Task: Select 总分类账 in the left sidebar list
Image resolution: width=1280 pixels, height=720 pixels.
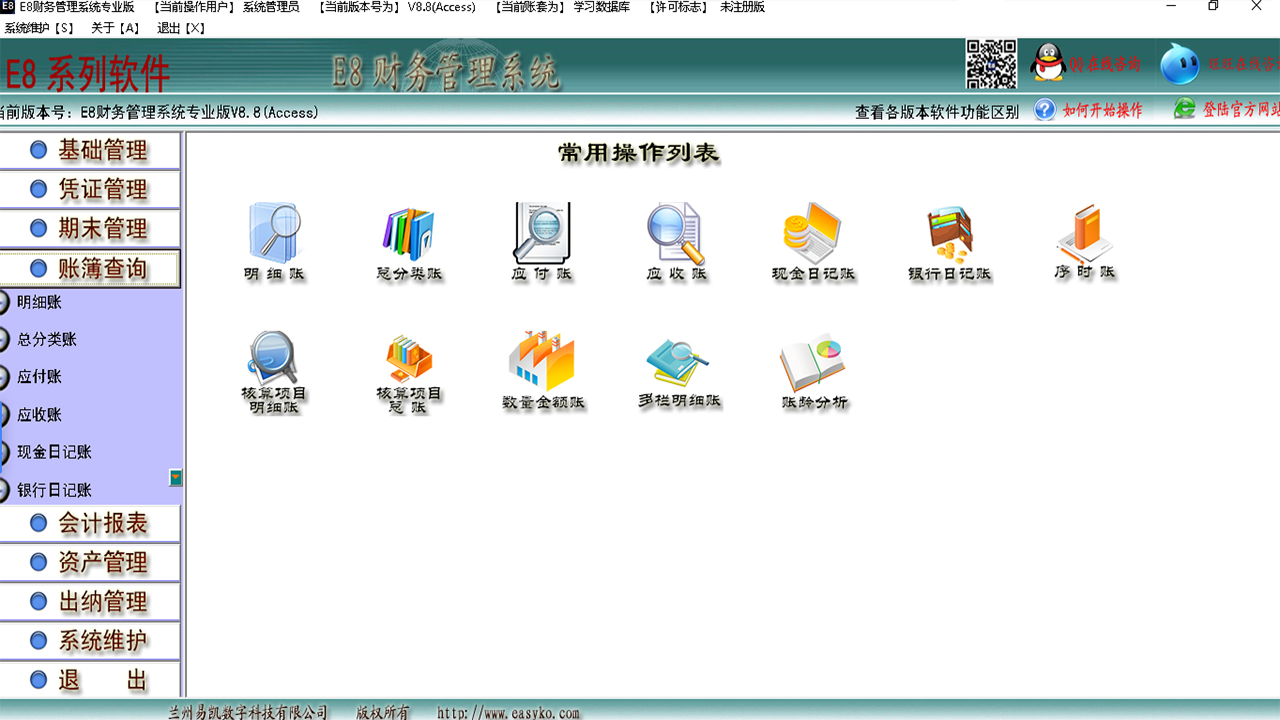Action: 50,339
